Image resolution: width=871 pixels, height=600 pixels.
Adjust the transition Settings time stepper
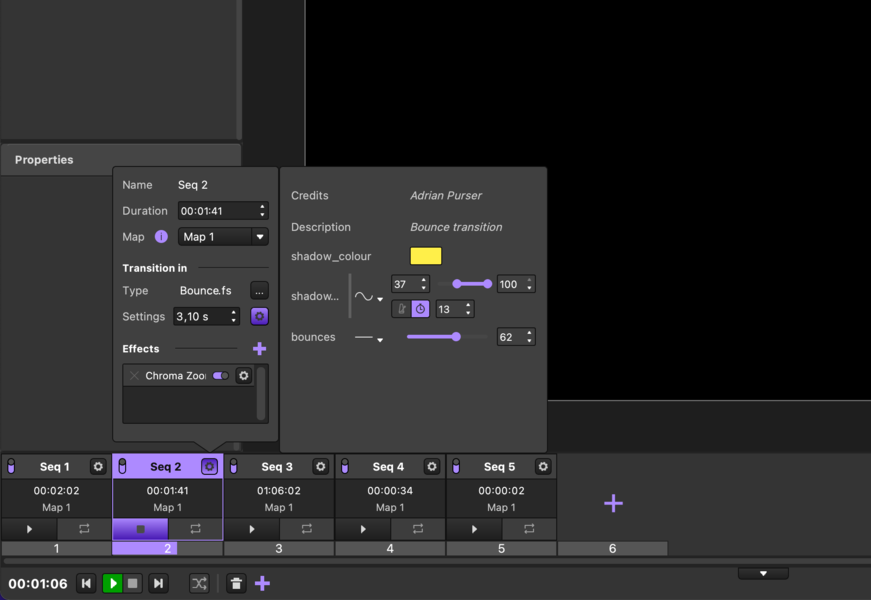pyautogui.click(x=234, y=316)
